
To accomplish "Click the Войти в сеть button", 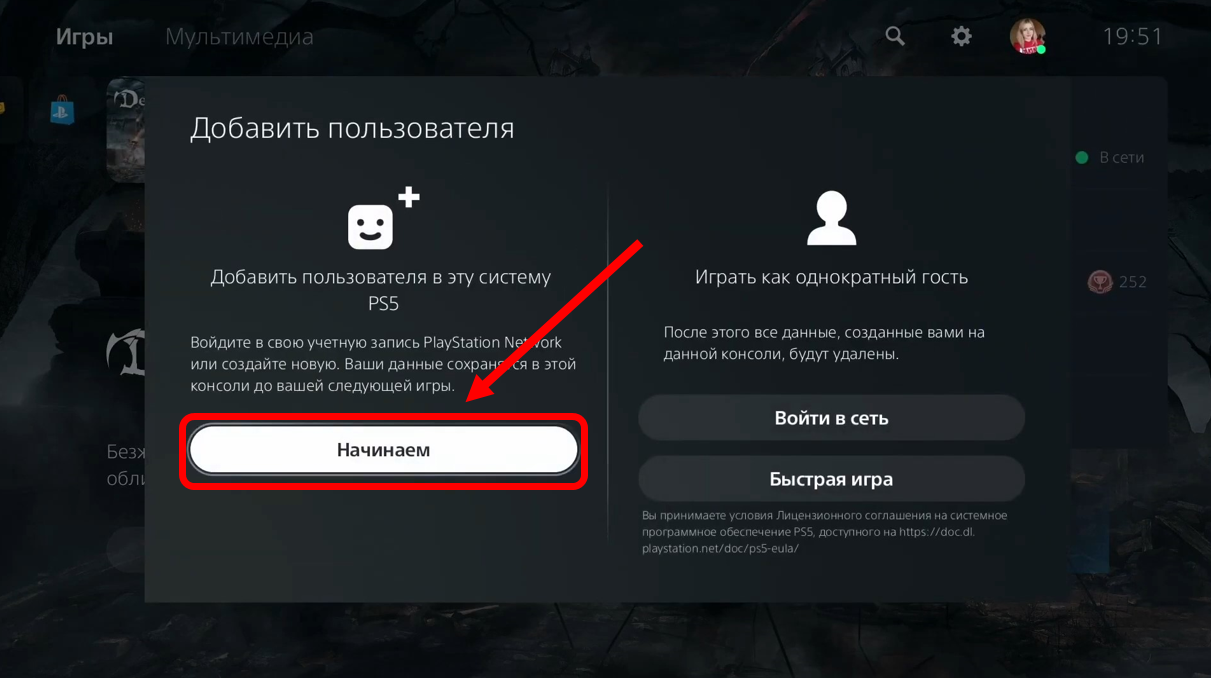I will (x=831, y=418).
